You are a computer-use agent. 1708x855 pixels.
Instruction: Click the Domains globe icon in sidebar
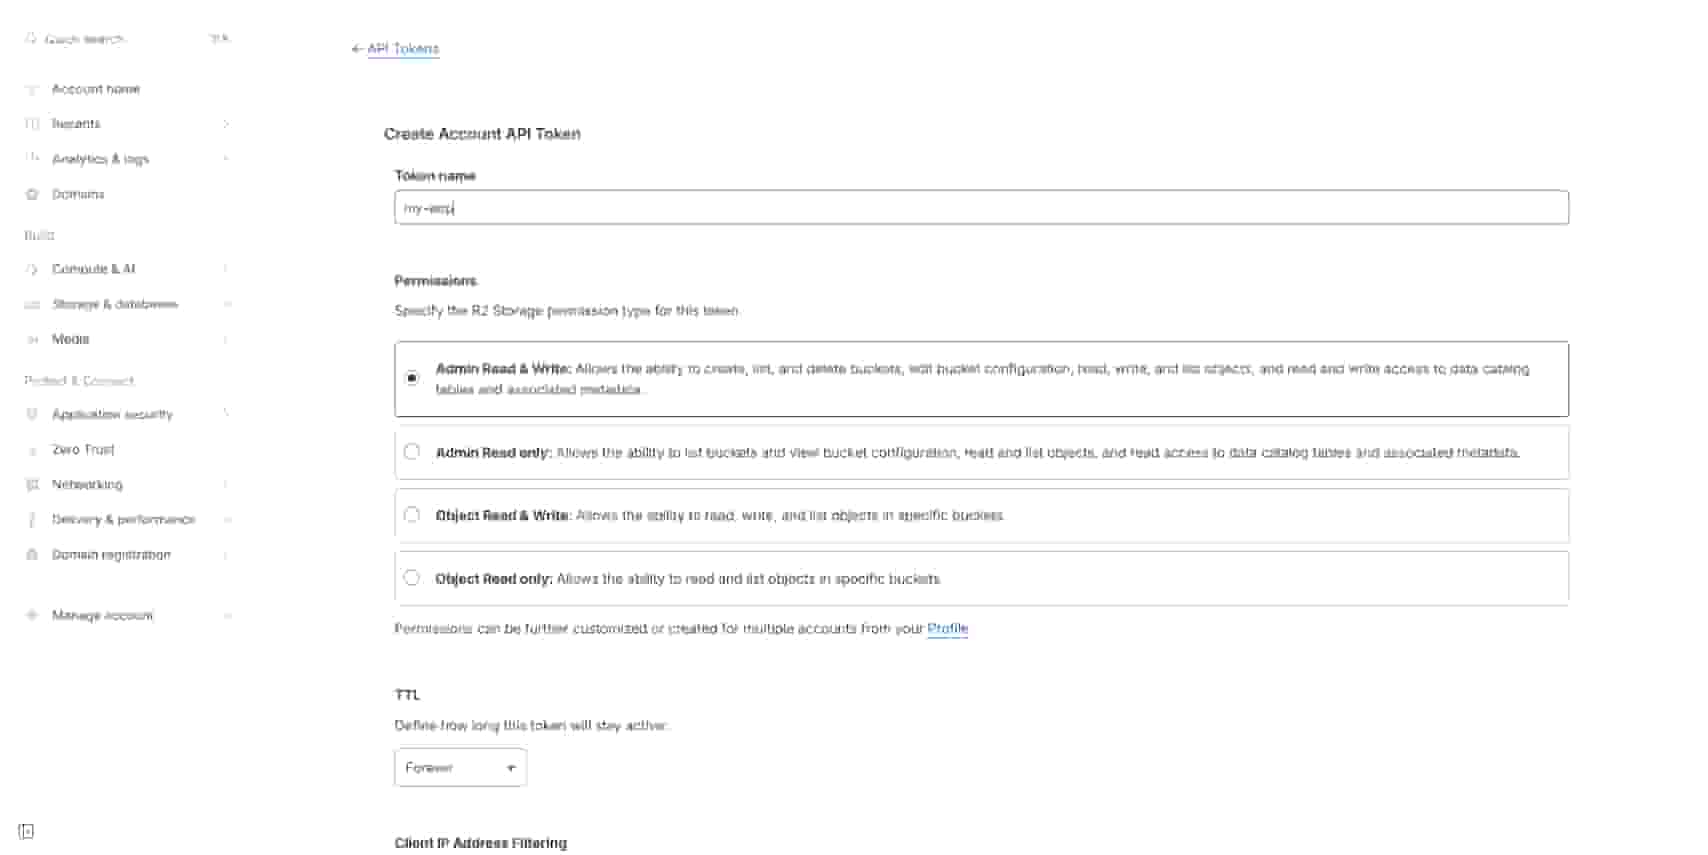[32, 194]
